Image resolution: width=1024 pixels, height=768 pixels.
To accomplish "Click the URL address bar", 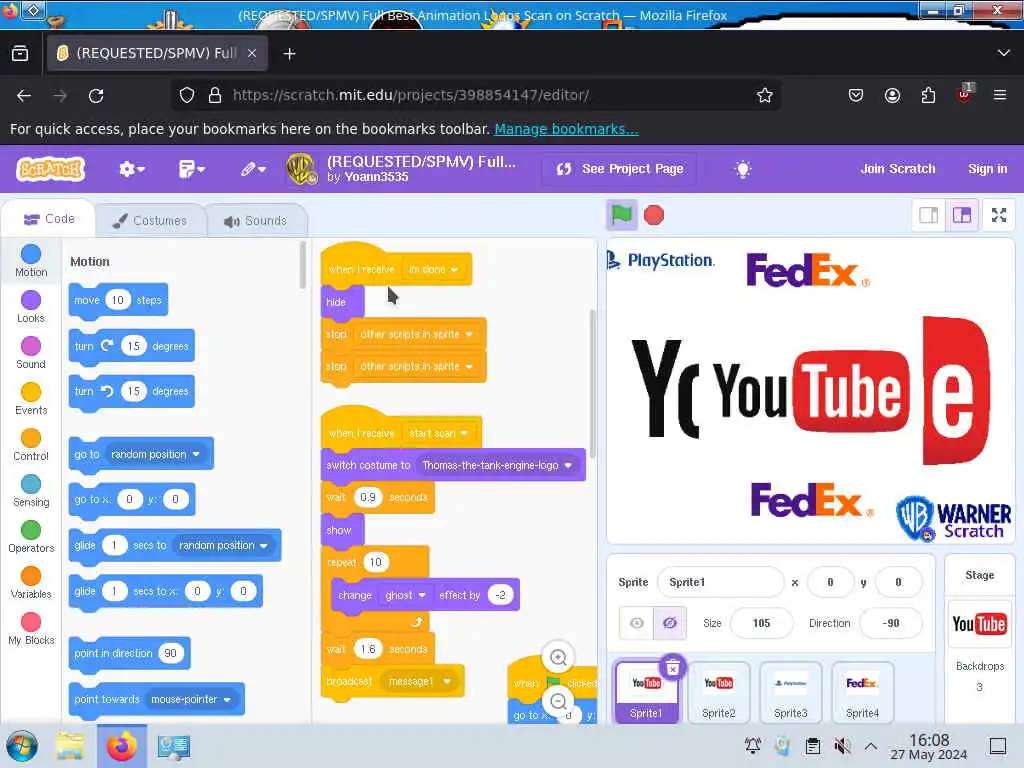I will pos(477,95).
